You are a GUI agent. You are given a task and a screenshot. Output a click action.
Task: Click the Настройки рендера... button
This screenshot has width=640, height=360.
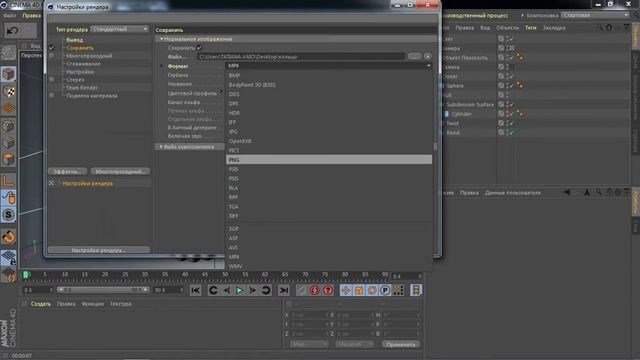(x=99, y=250)
